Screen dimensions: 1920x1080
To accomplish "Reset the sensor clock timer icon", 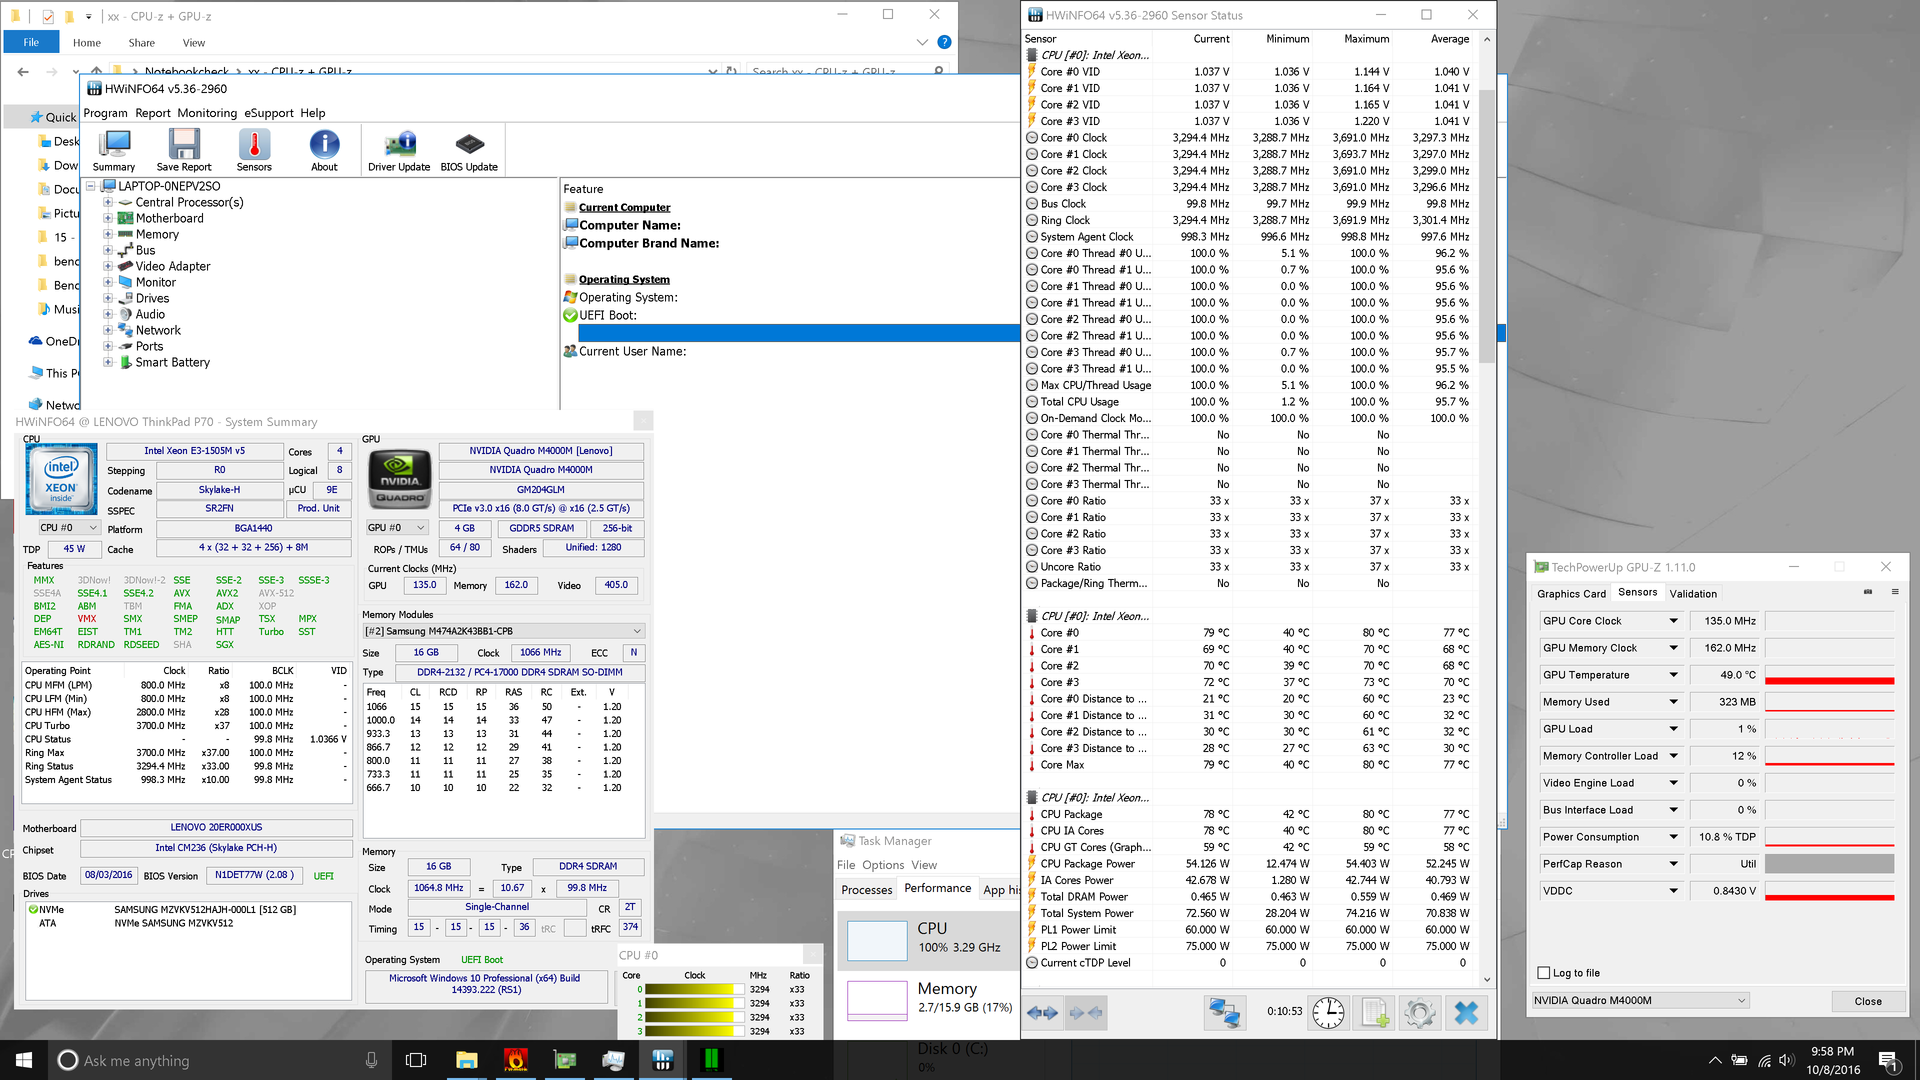I will point(1328,1013).
